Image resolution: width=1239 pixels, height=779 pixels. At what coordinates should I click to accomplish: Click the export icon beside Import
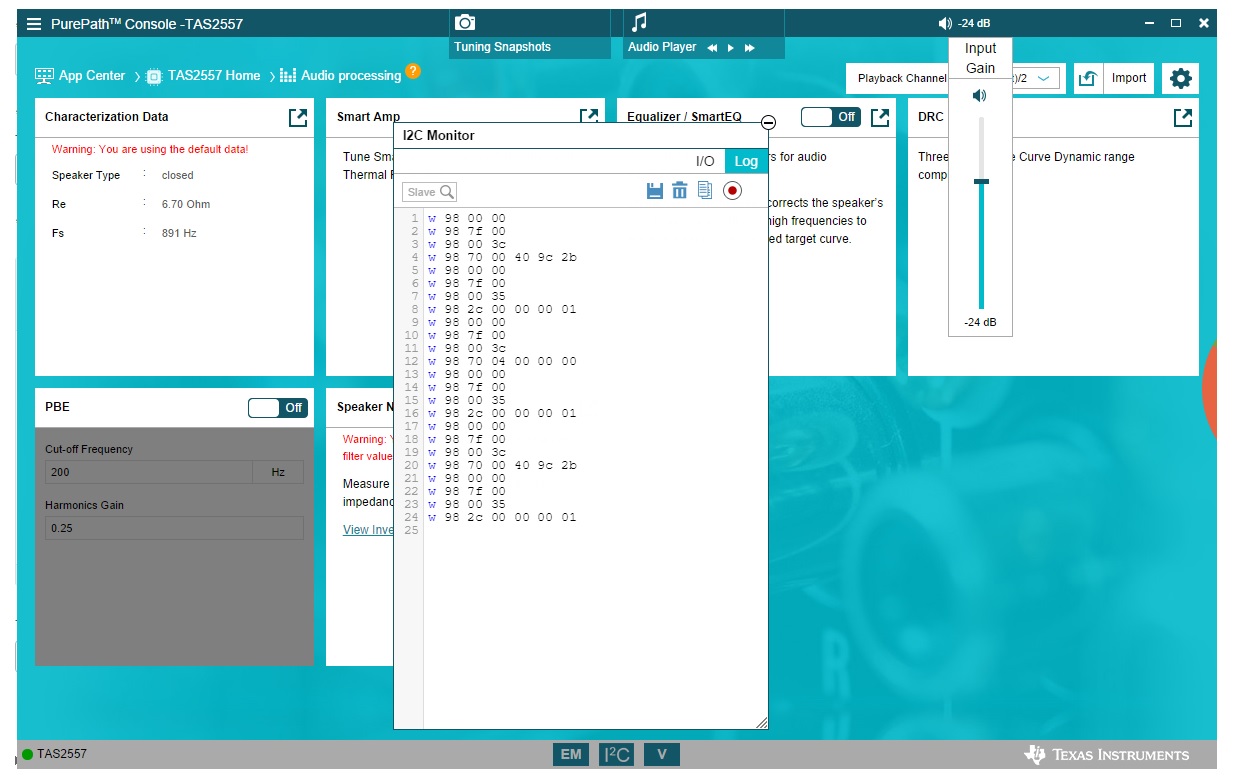(1088, 78)
